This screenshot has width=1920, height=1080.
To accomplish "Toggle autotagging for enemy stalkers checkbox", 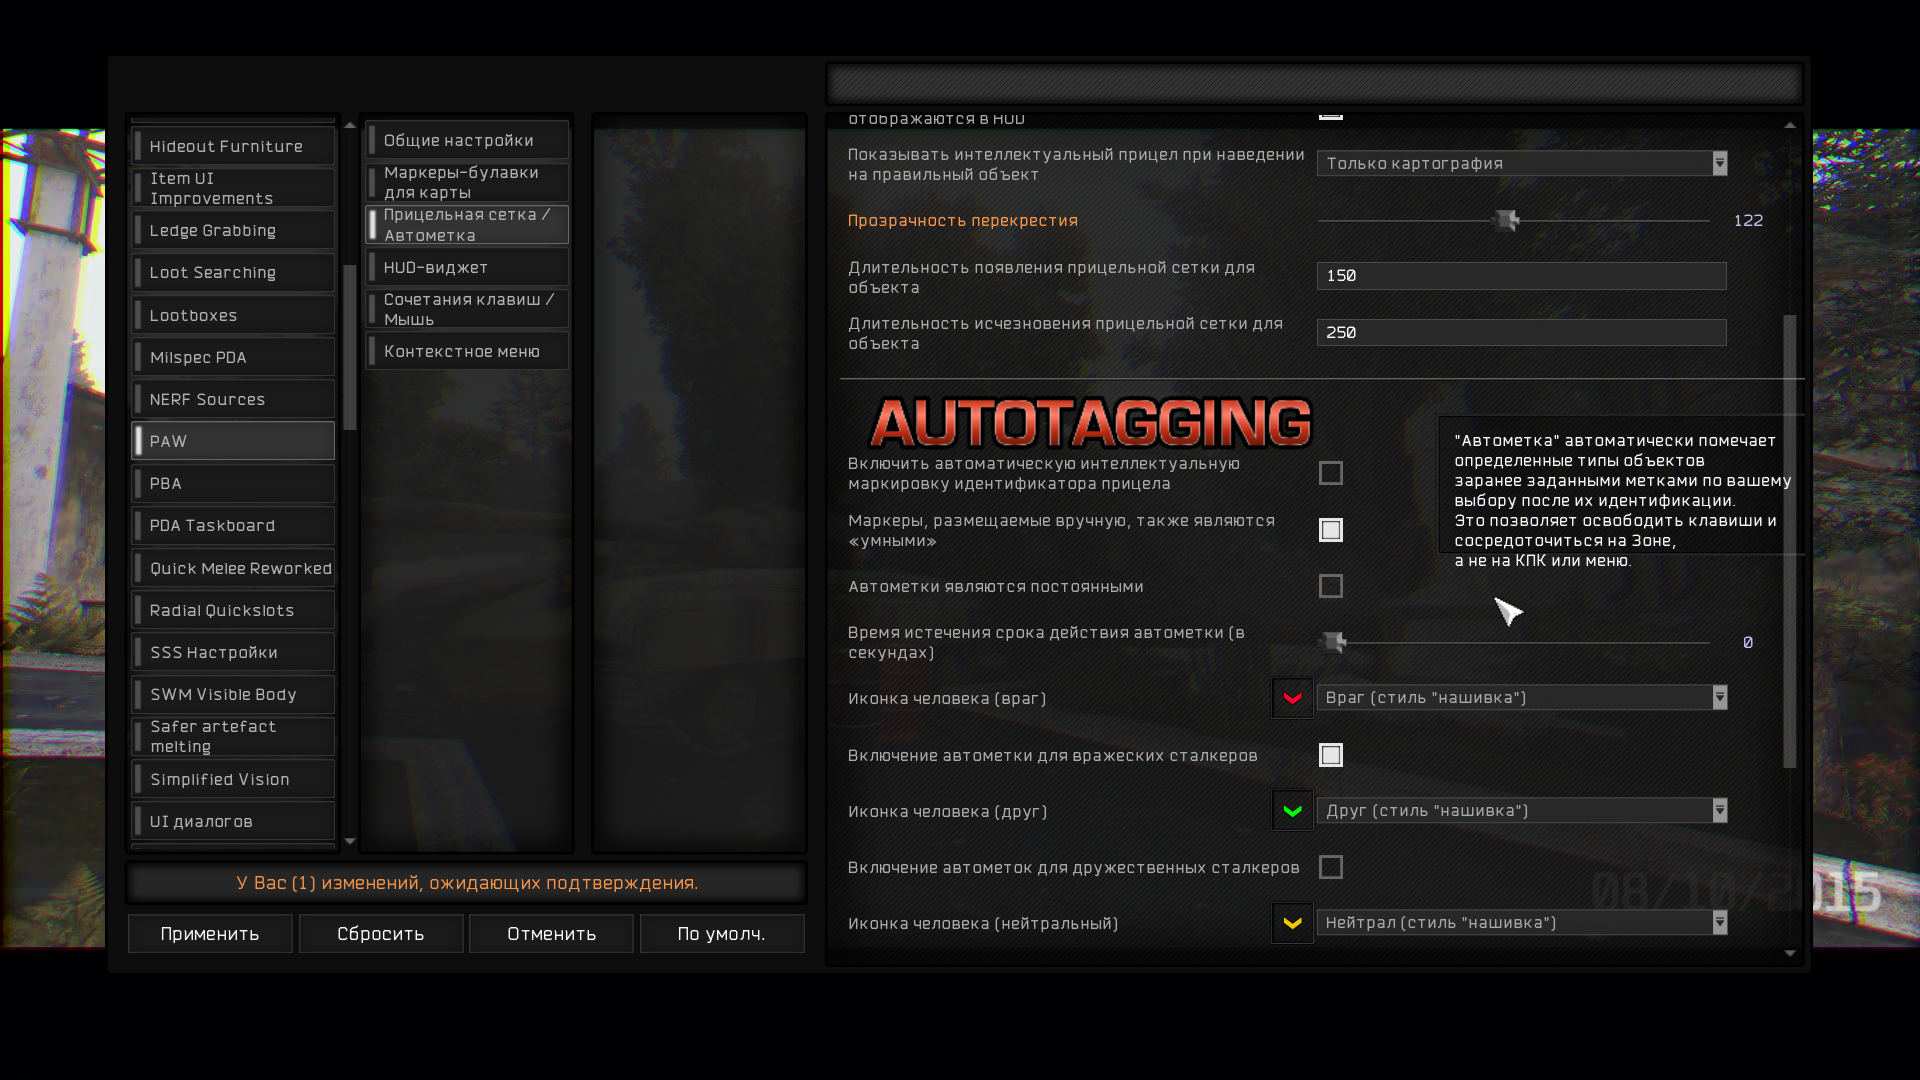I will [x=1330, y=755].
